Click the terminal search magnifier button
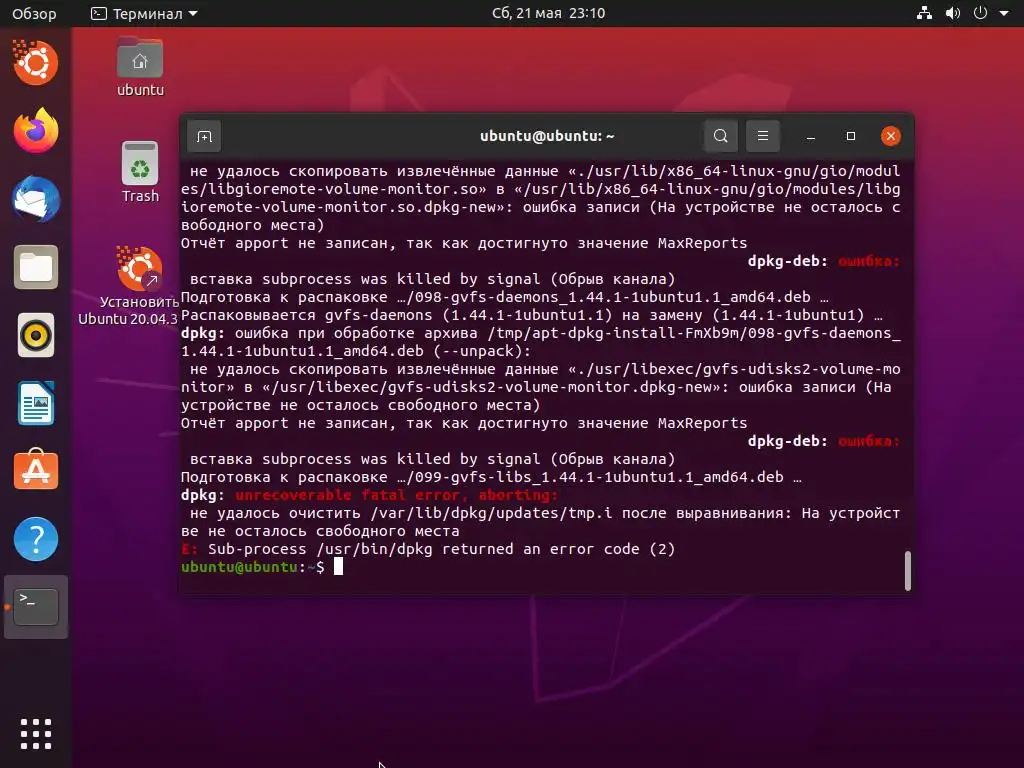The width and height of the screenshot is (1024, 768). tap(720, 136)
